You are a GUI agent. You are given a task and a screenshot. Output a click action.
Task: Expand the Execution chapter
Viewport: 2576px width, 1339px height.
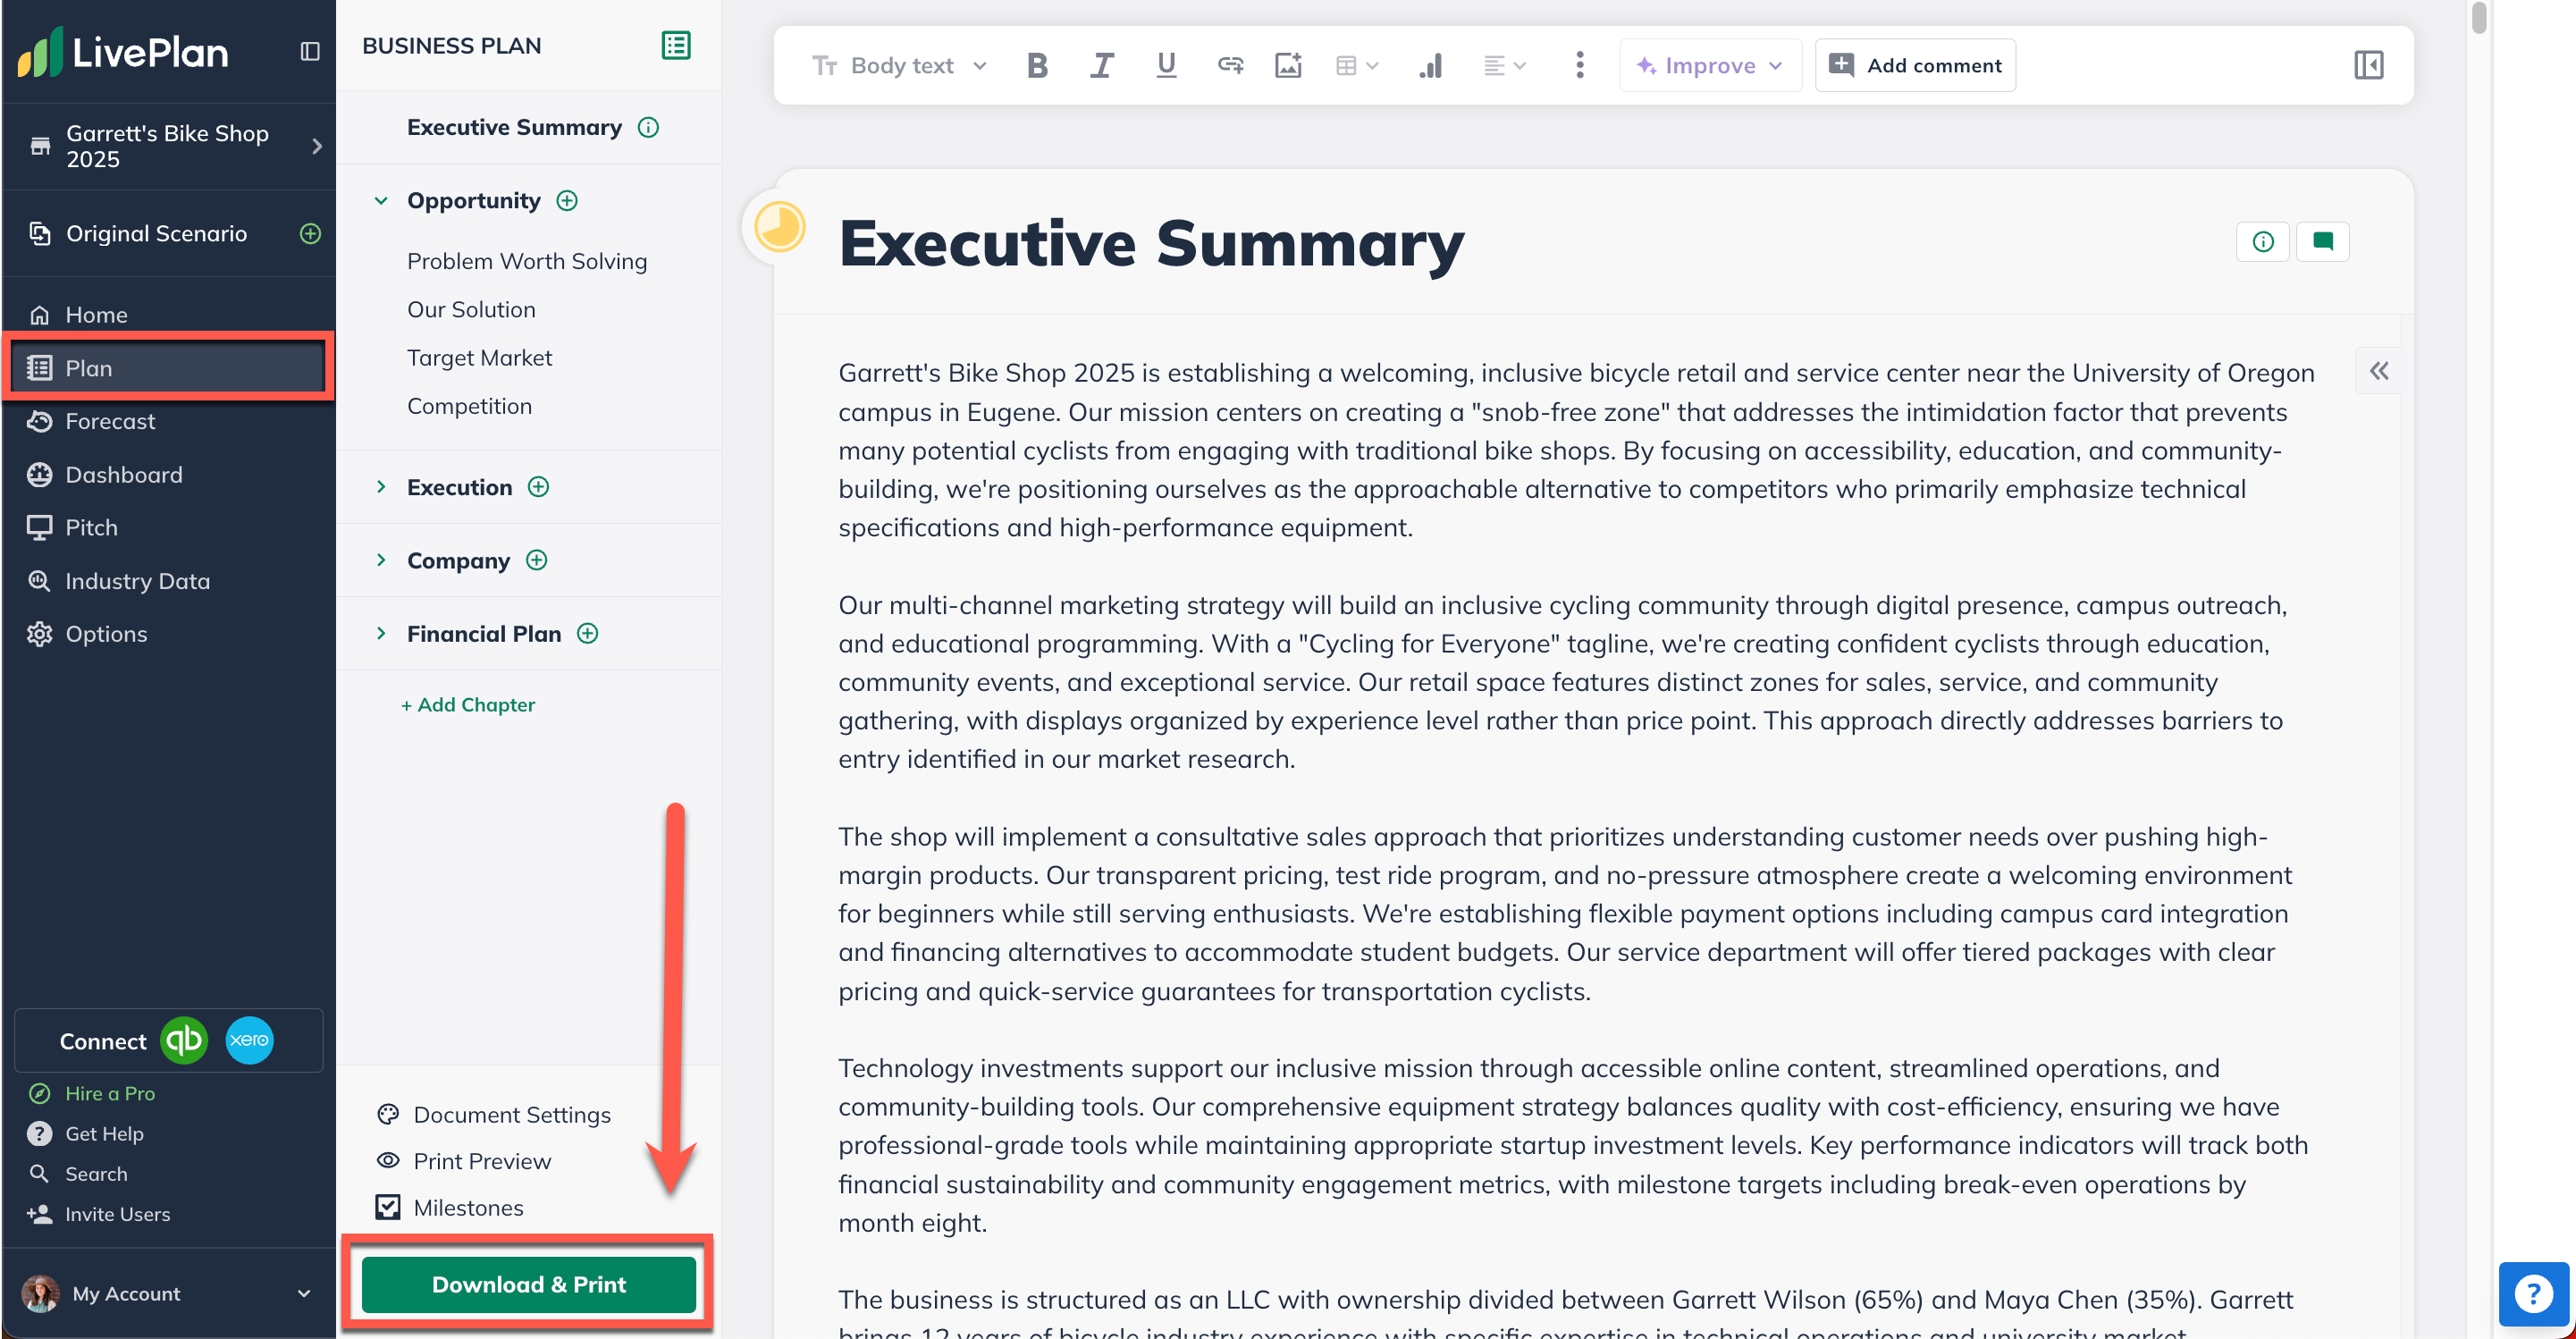[381, 487]
